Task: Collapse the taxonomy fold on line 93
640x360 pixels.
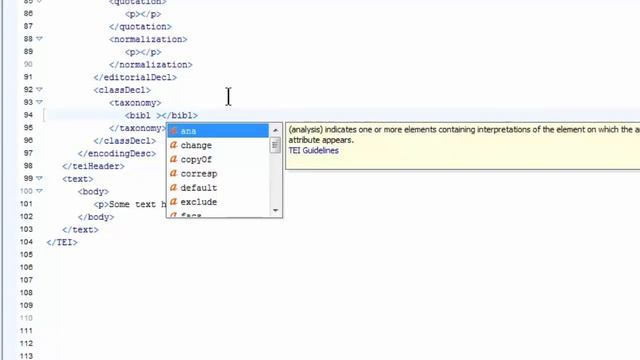Action: pos(39,102)
